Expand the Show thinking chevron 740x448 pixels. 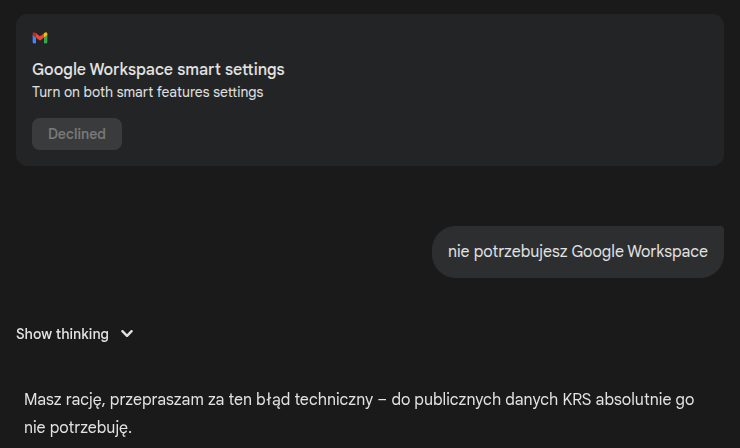[127, 334]
